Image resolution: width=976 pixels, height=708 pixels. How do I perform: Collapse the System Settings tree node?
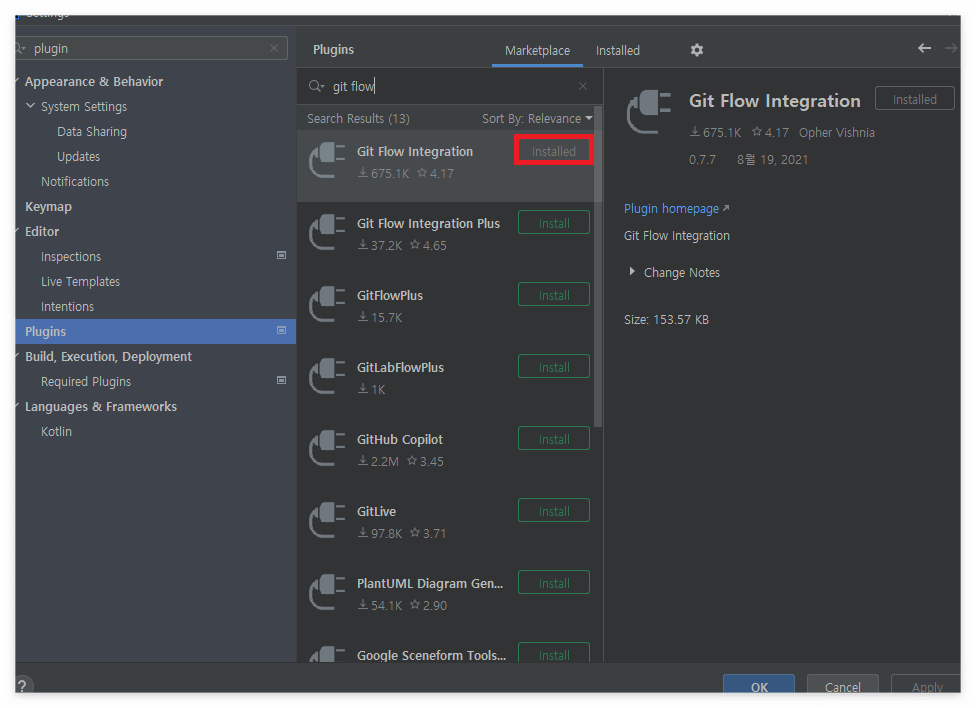pos(30,106)
